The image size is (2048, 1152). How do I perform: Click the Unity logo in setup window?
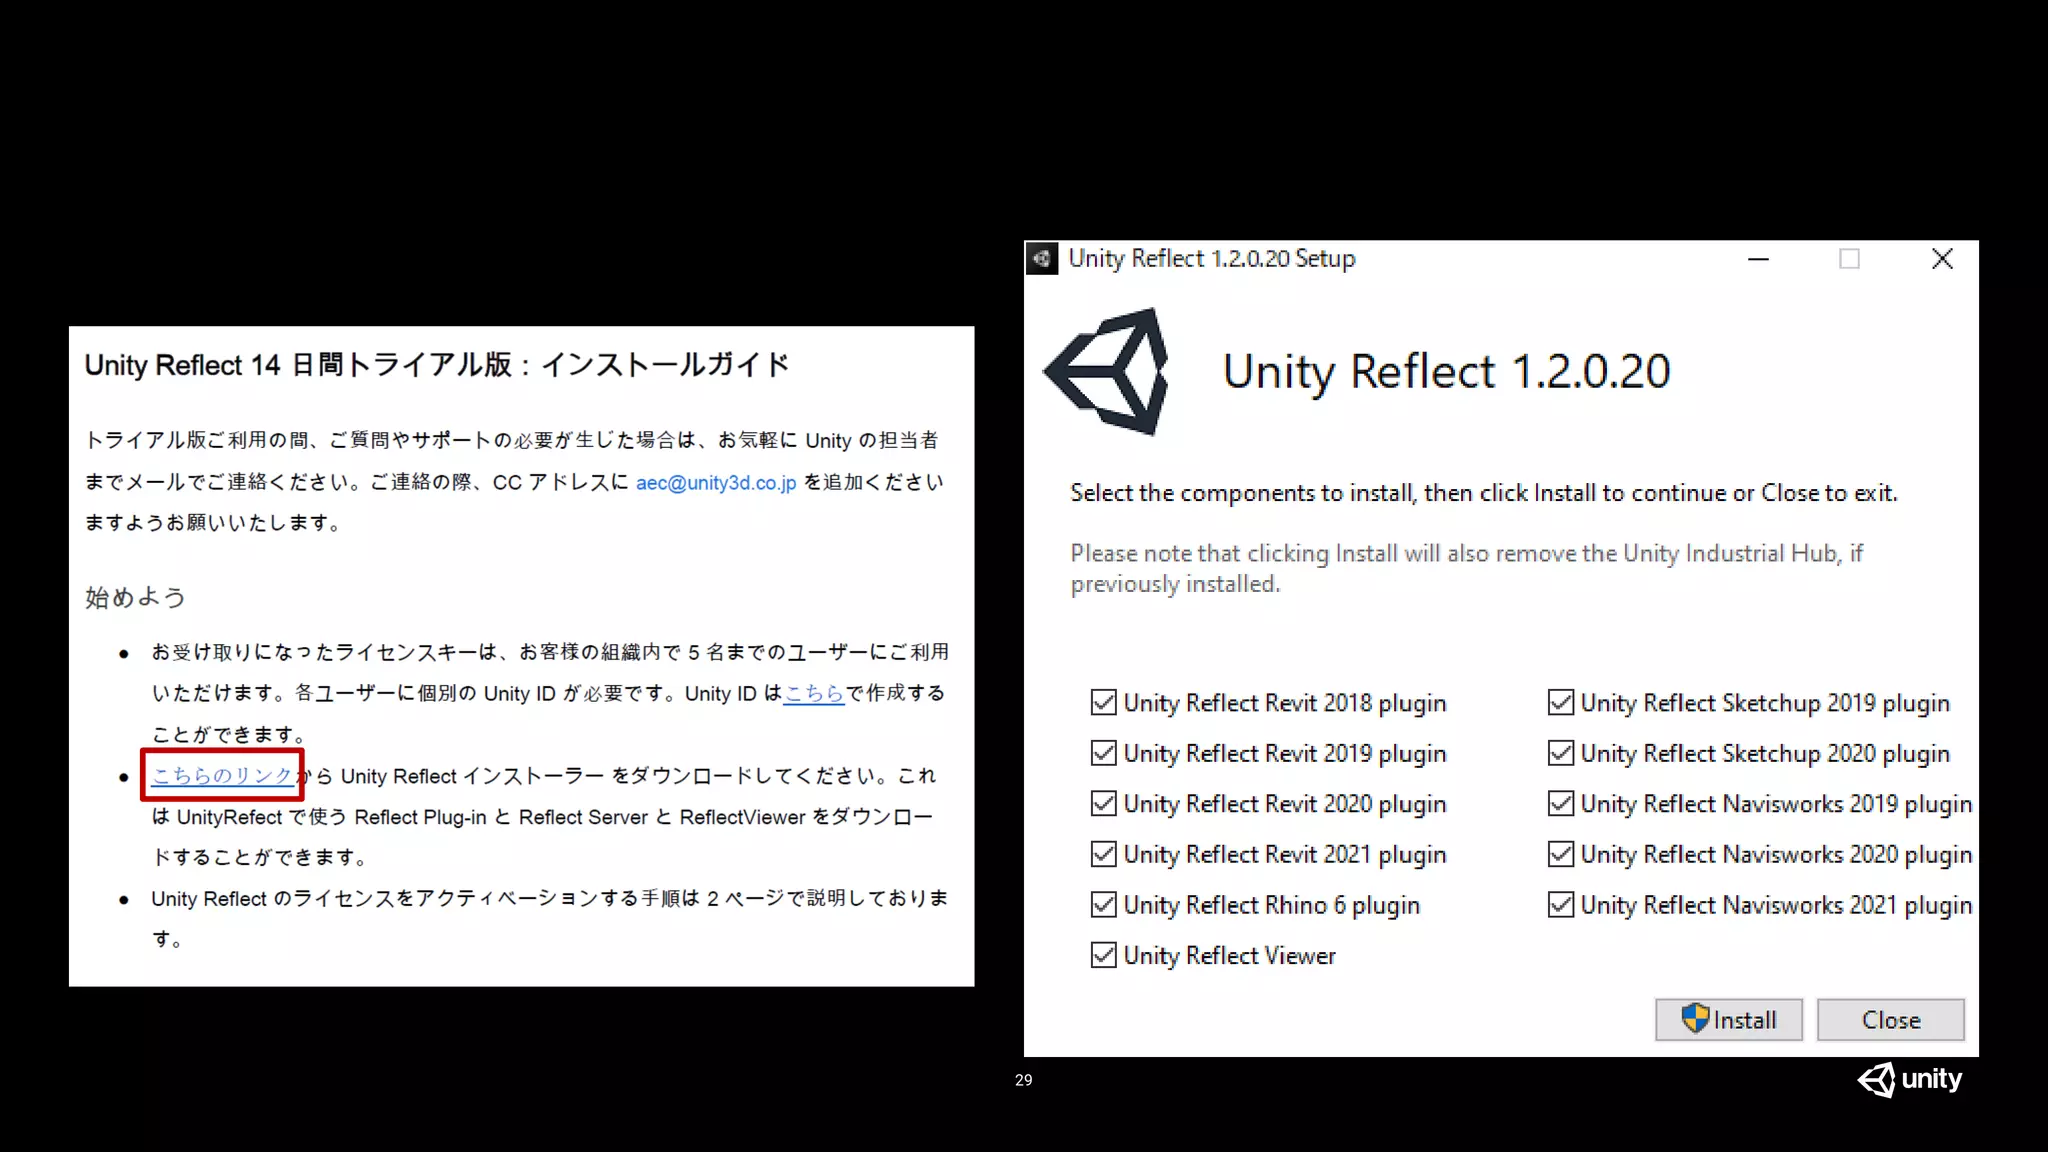[x=1107, y=371]
